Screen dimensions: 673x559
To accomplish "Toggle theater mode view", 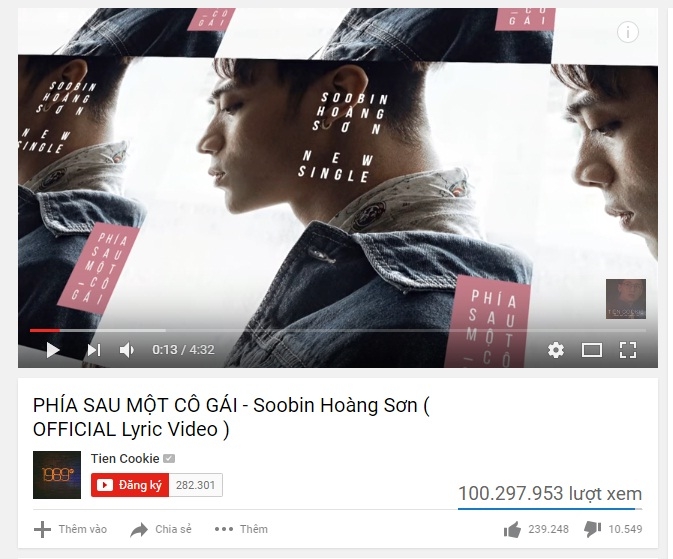I will coord(591,350).
